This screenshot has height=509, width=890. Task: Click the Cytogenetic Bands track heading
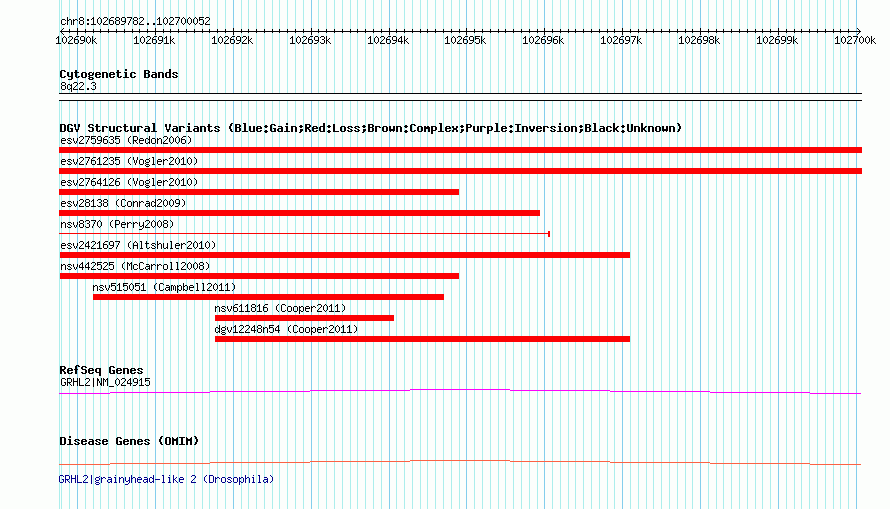click(x=119, y=74)
